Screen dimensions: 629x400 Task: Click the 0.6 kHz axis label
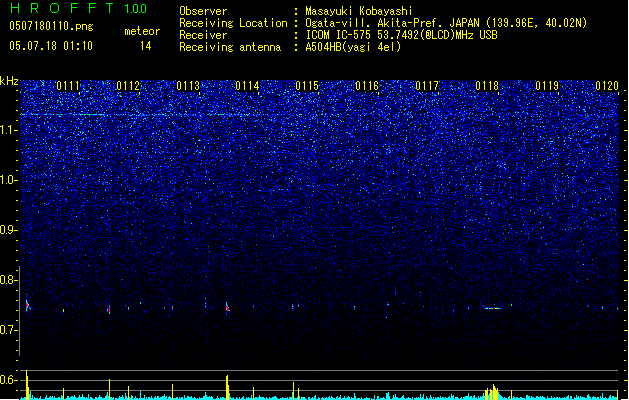click(x=9, y=380)
